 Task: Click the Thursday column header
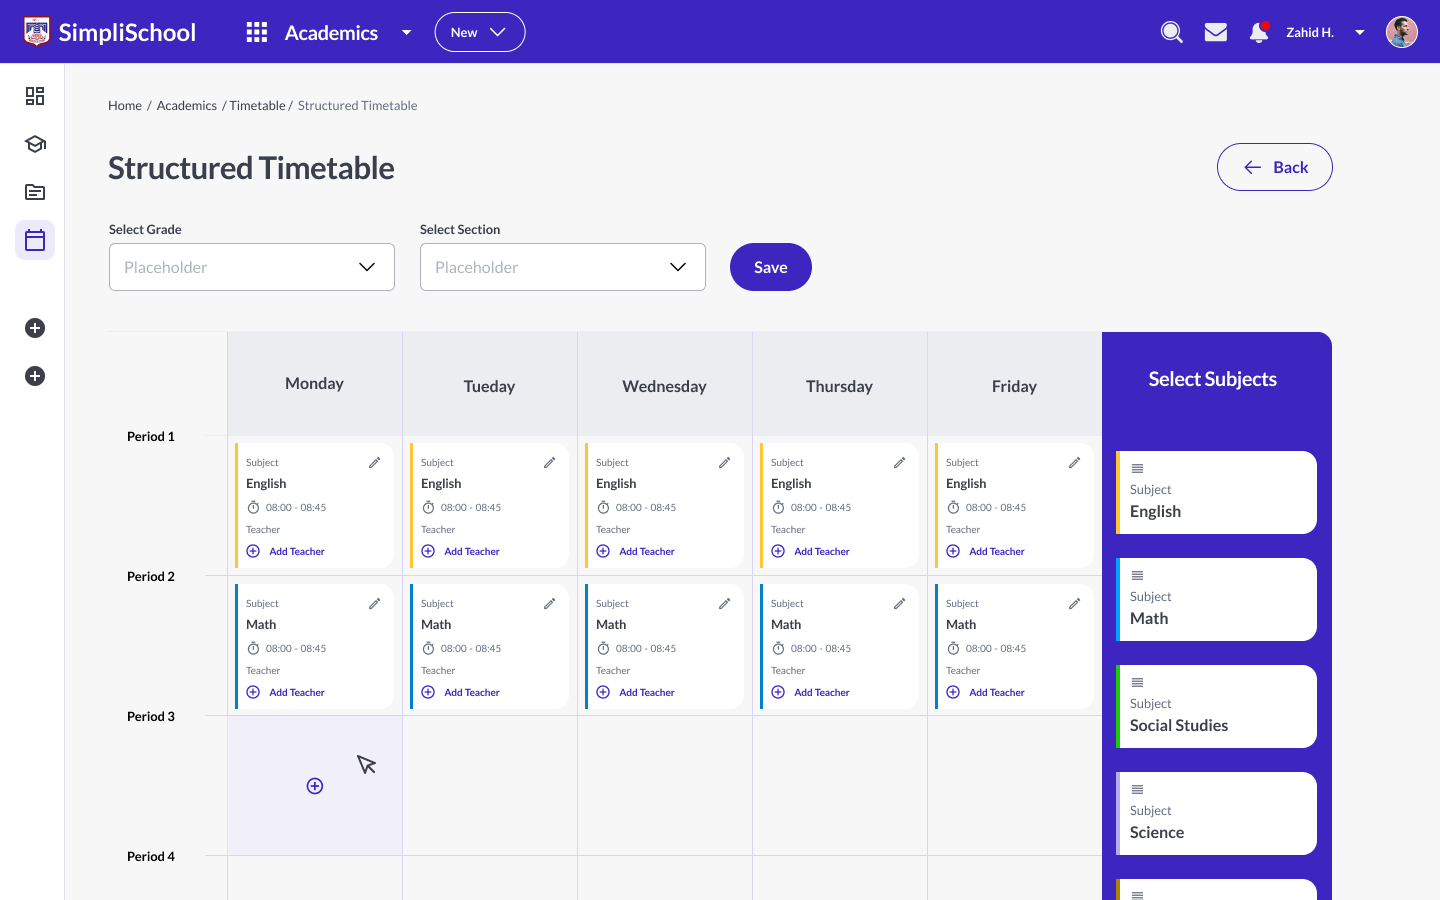[x=839, y=386]
